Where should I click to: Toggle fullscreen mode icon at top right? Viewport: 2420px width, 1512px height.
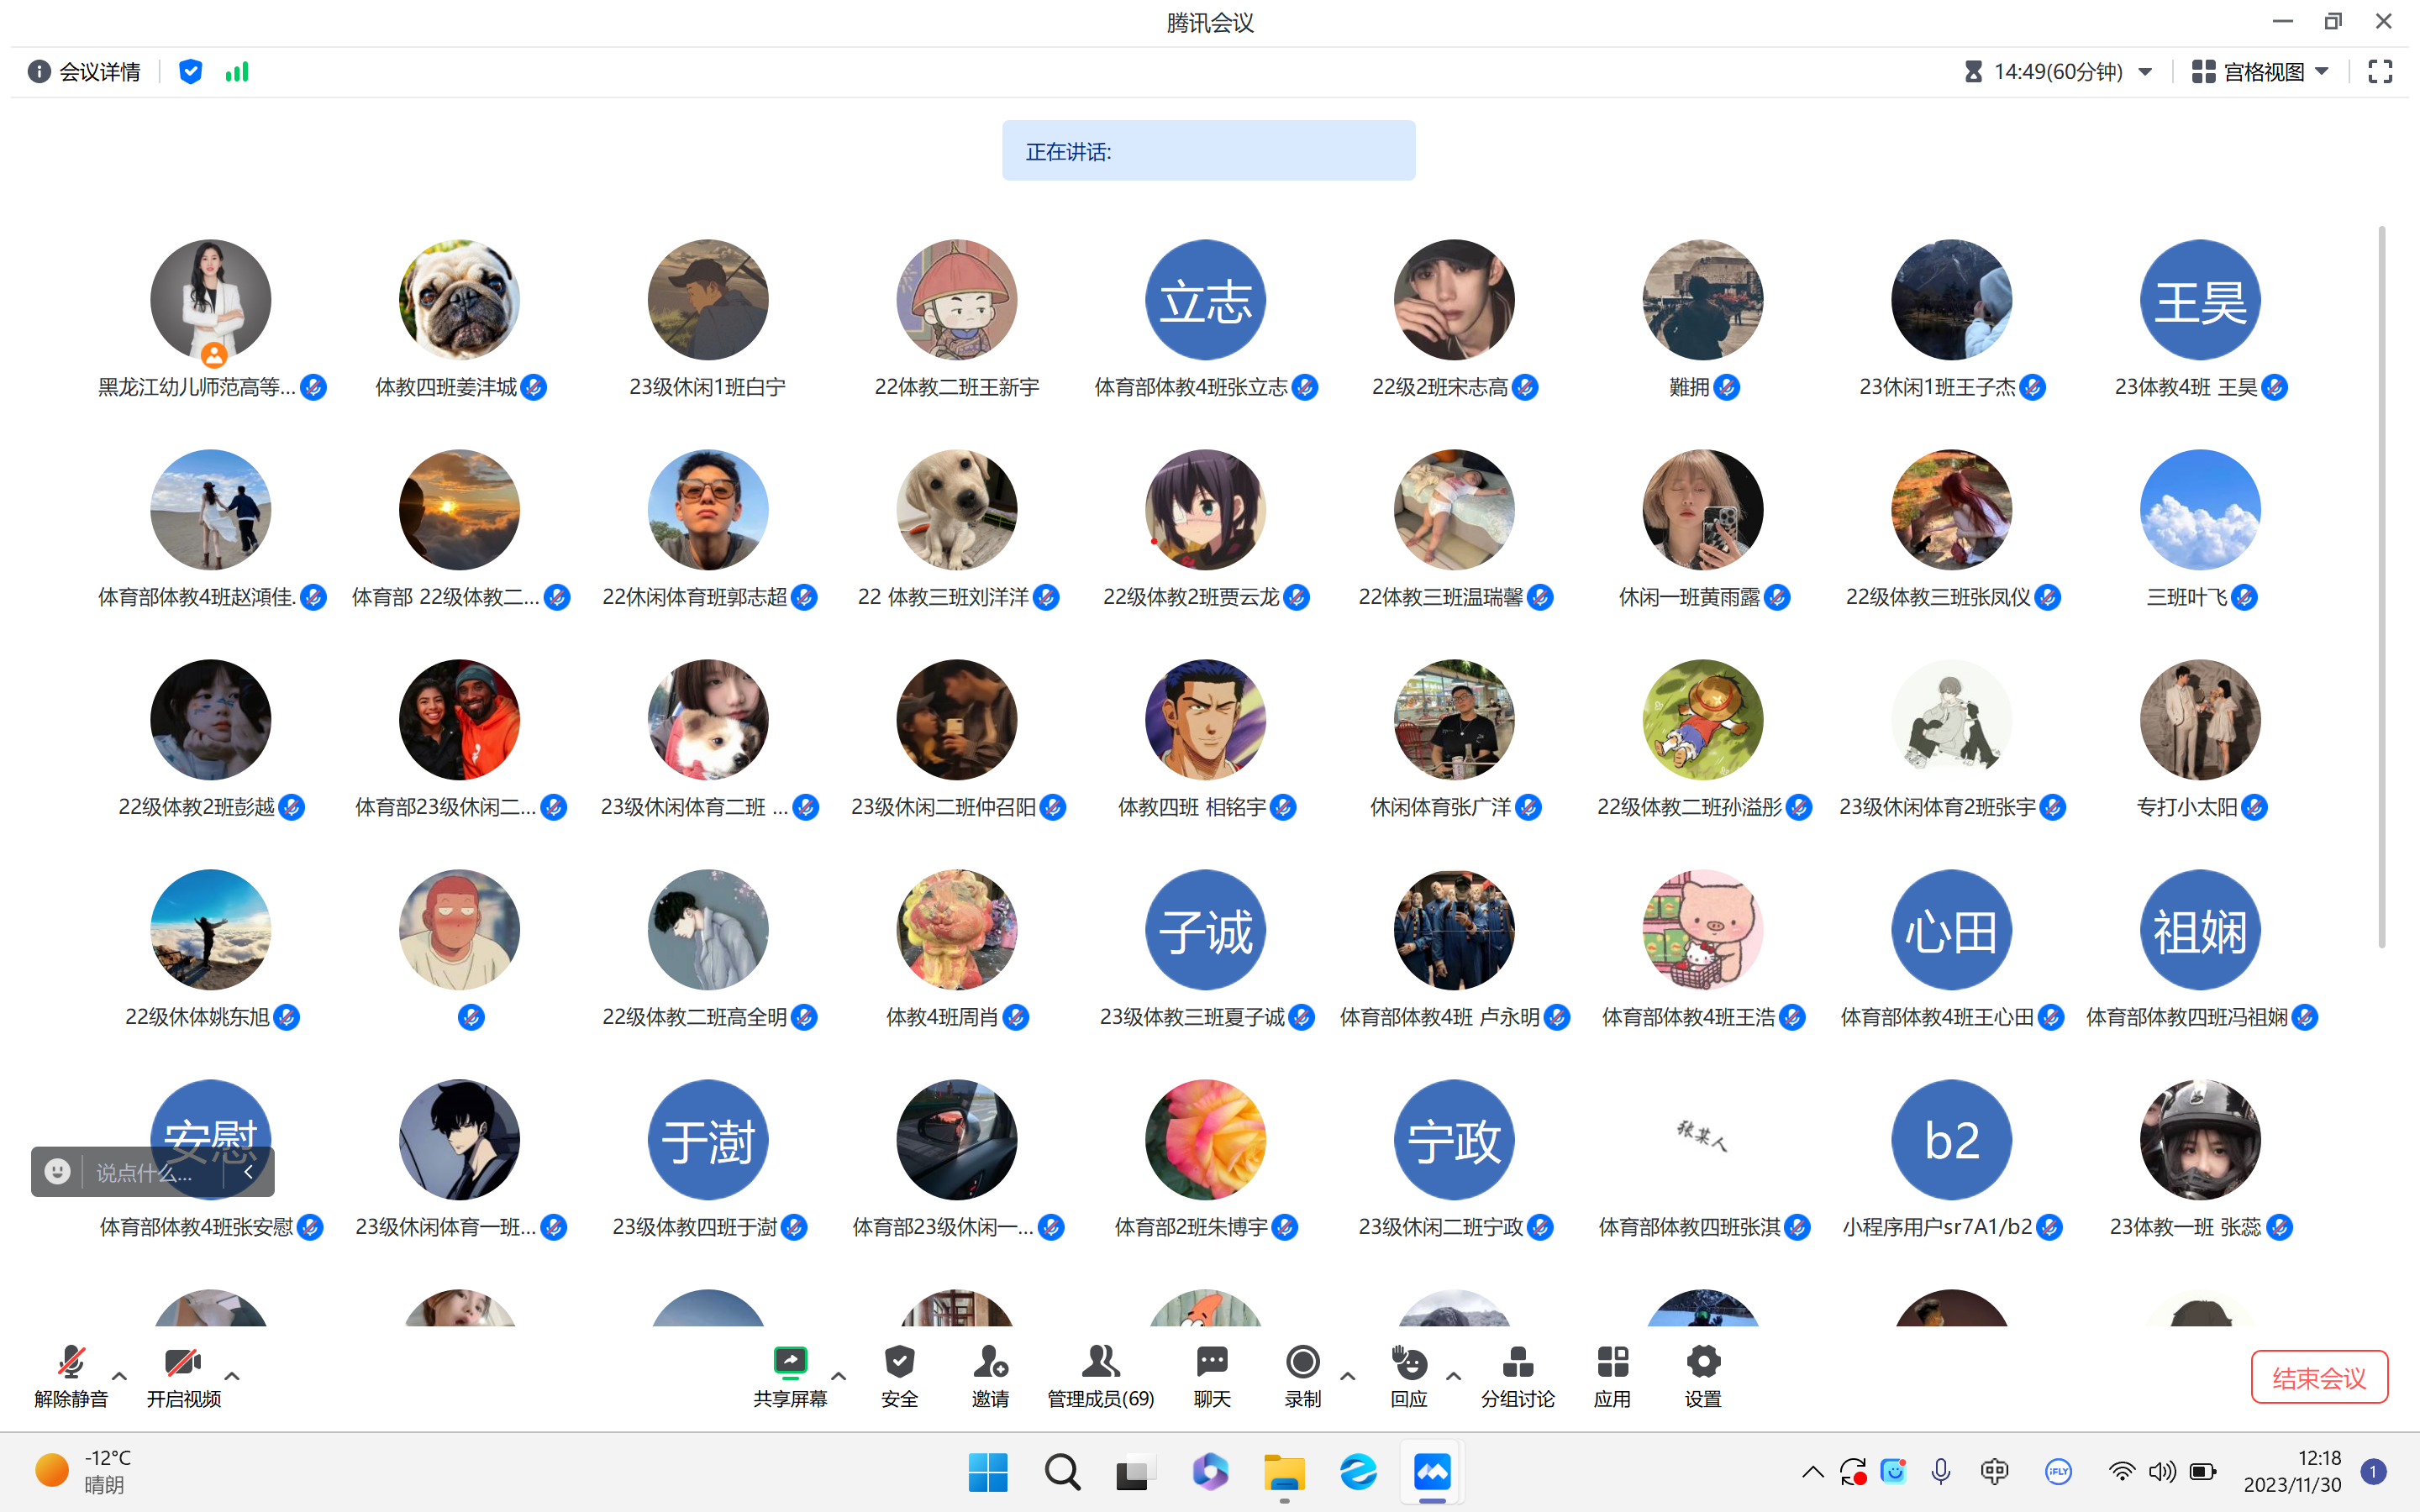pos(2380,71)
